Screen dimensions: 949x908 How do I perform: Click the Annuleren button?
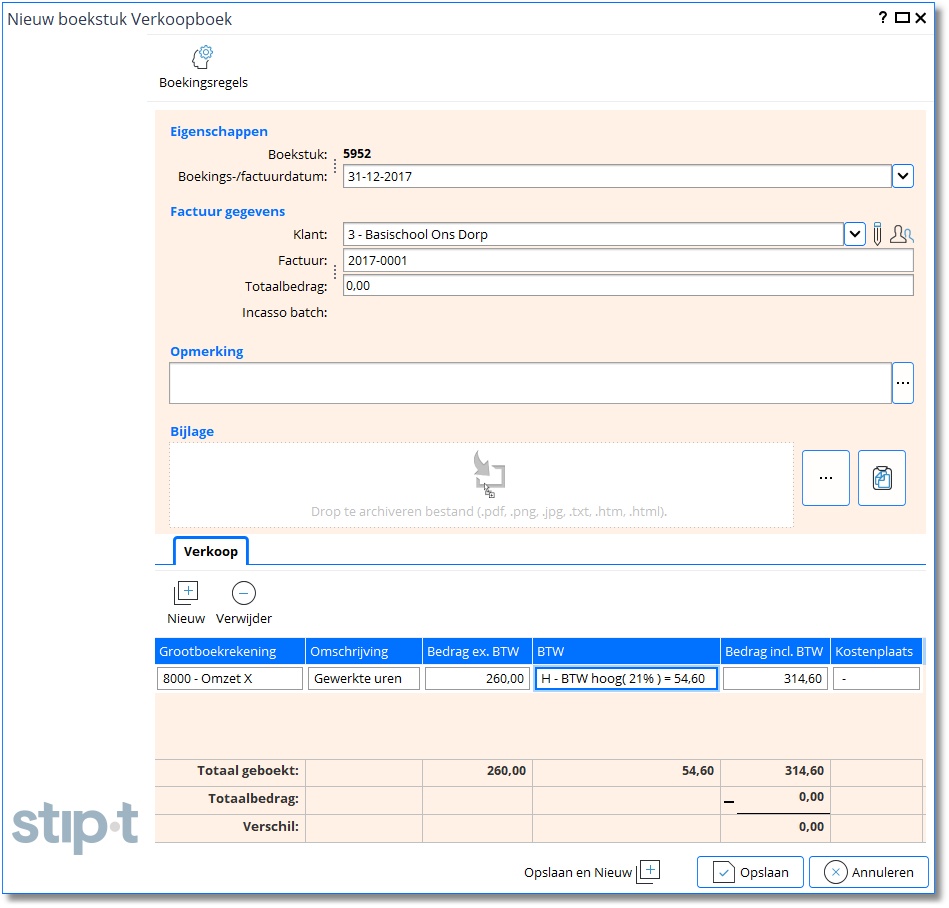pyautogui.click(x=868, y=872)
